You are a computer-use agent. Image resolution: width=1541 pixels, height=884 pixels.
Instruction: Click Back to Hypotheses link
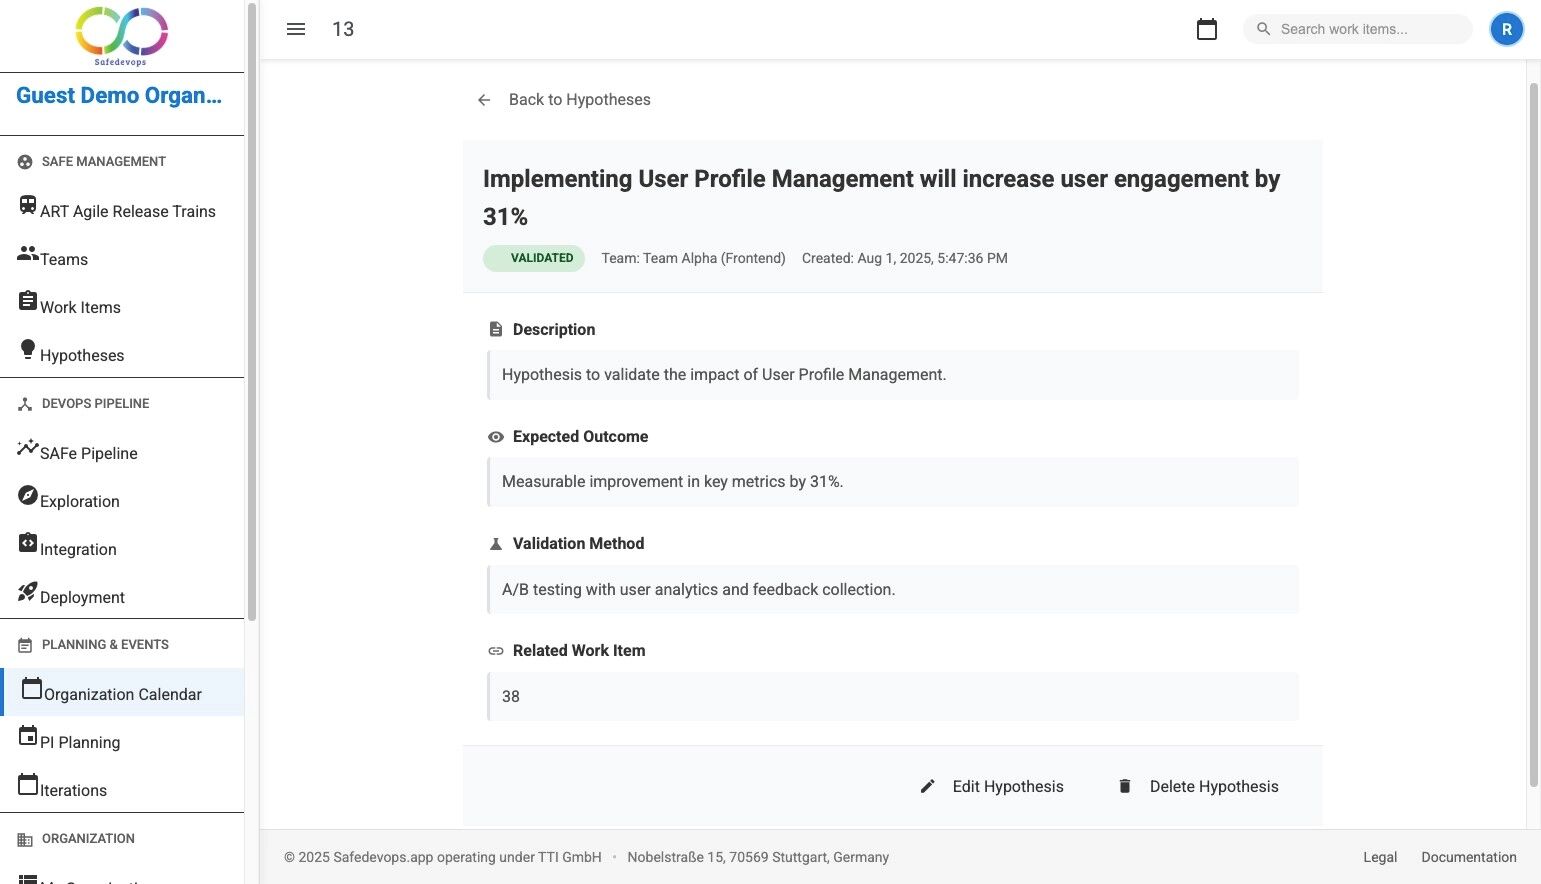point(579,100)
